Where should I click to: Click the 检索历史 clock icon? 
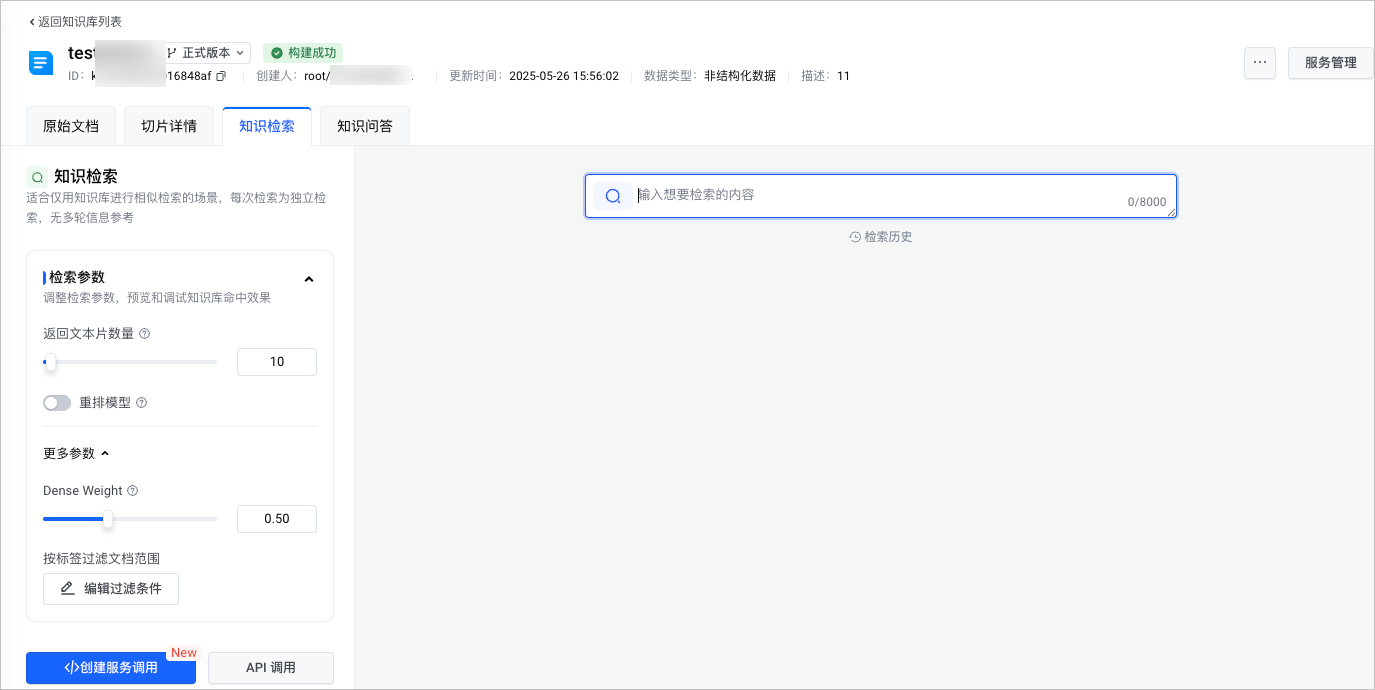point(855,237)
